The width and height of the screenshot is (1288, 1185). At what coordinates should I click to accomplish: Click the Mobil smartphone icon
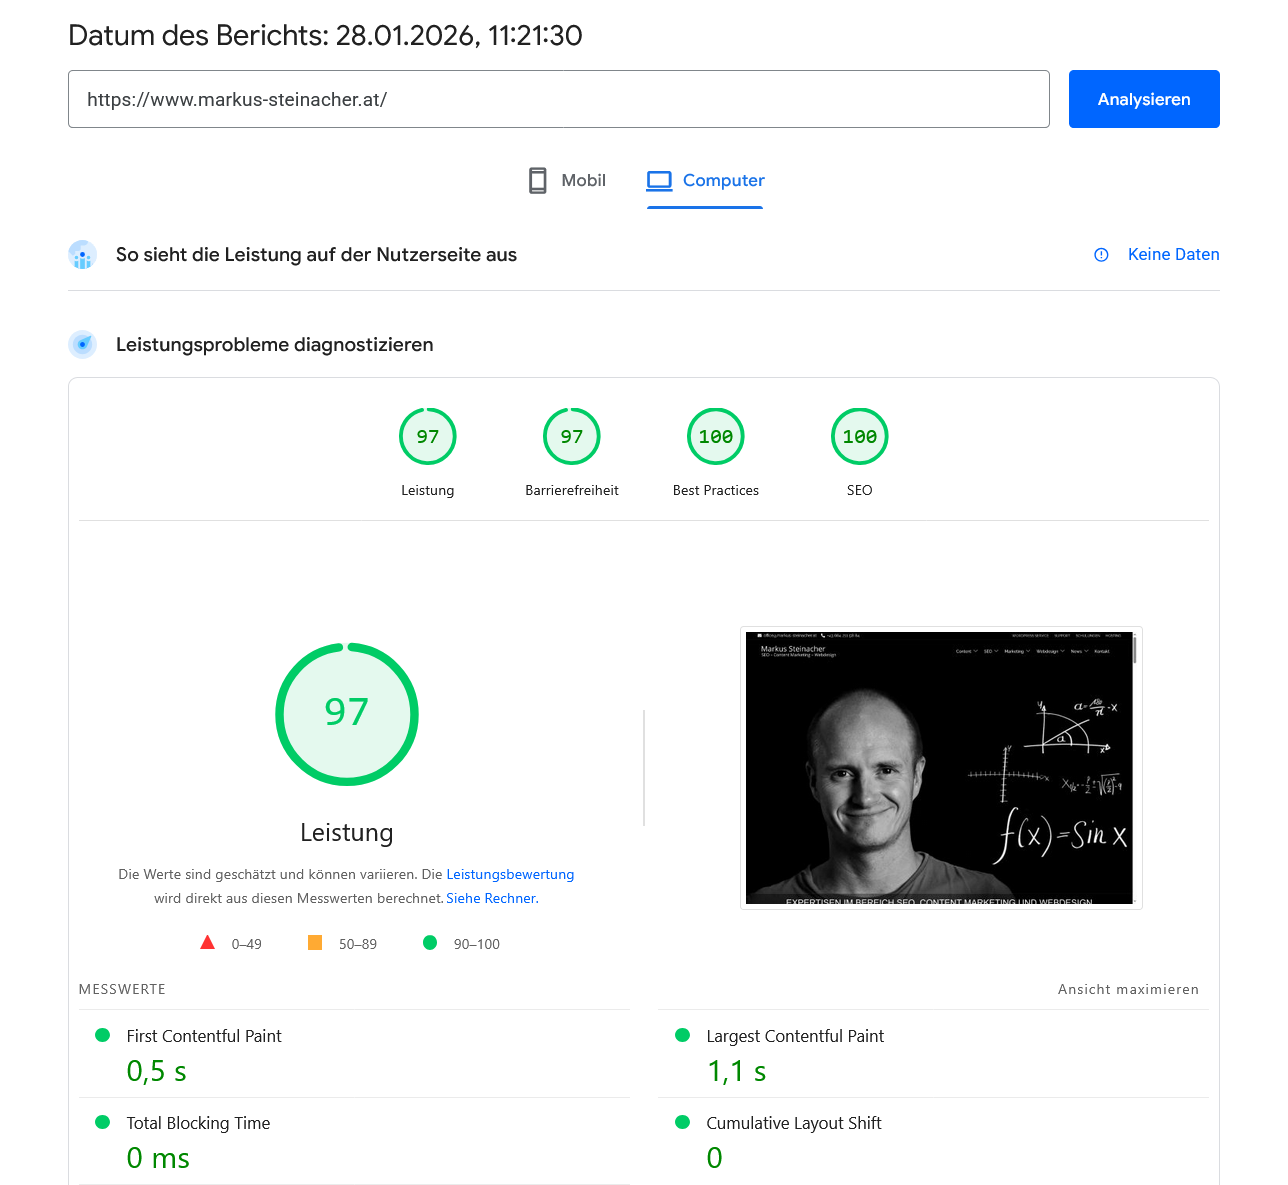pyautogui.click(x=538, y=180)
